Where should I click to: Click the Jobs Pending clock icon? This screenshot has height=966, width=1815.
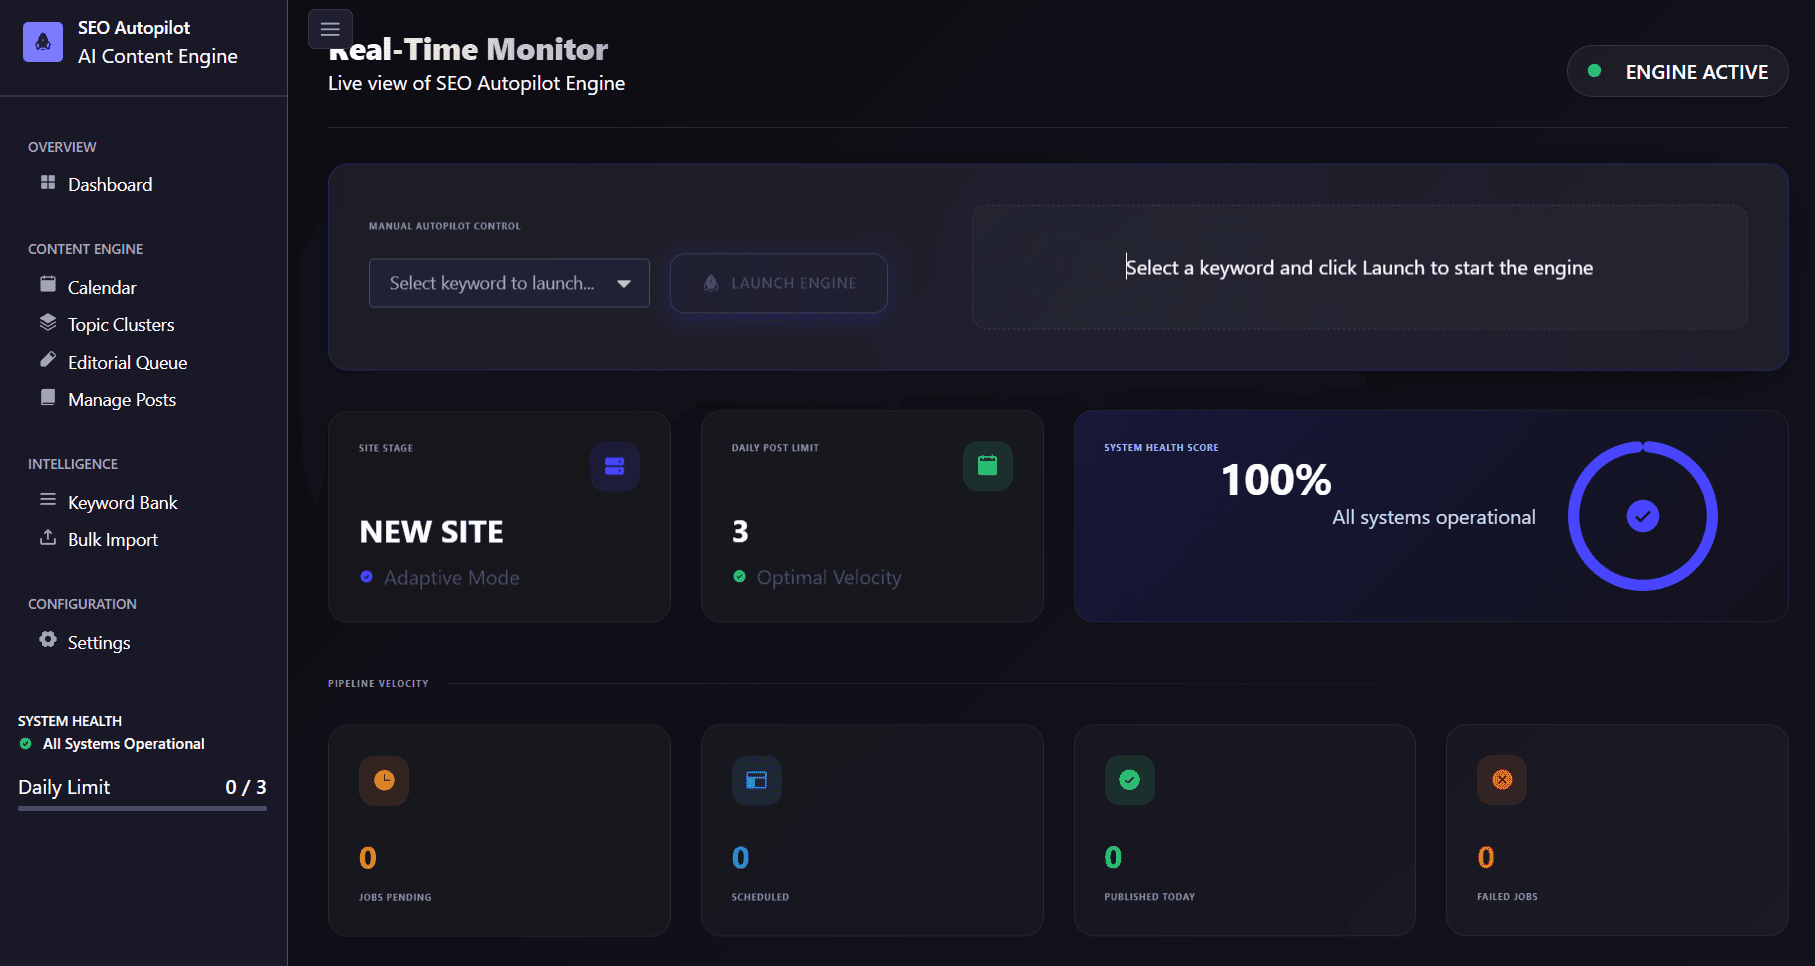click(384, 780)
